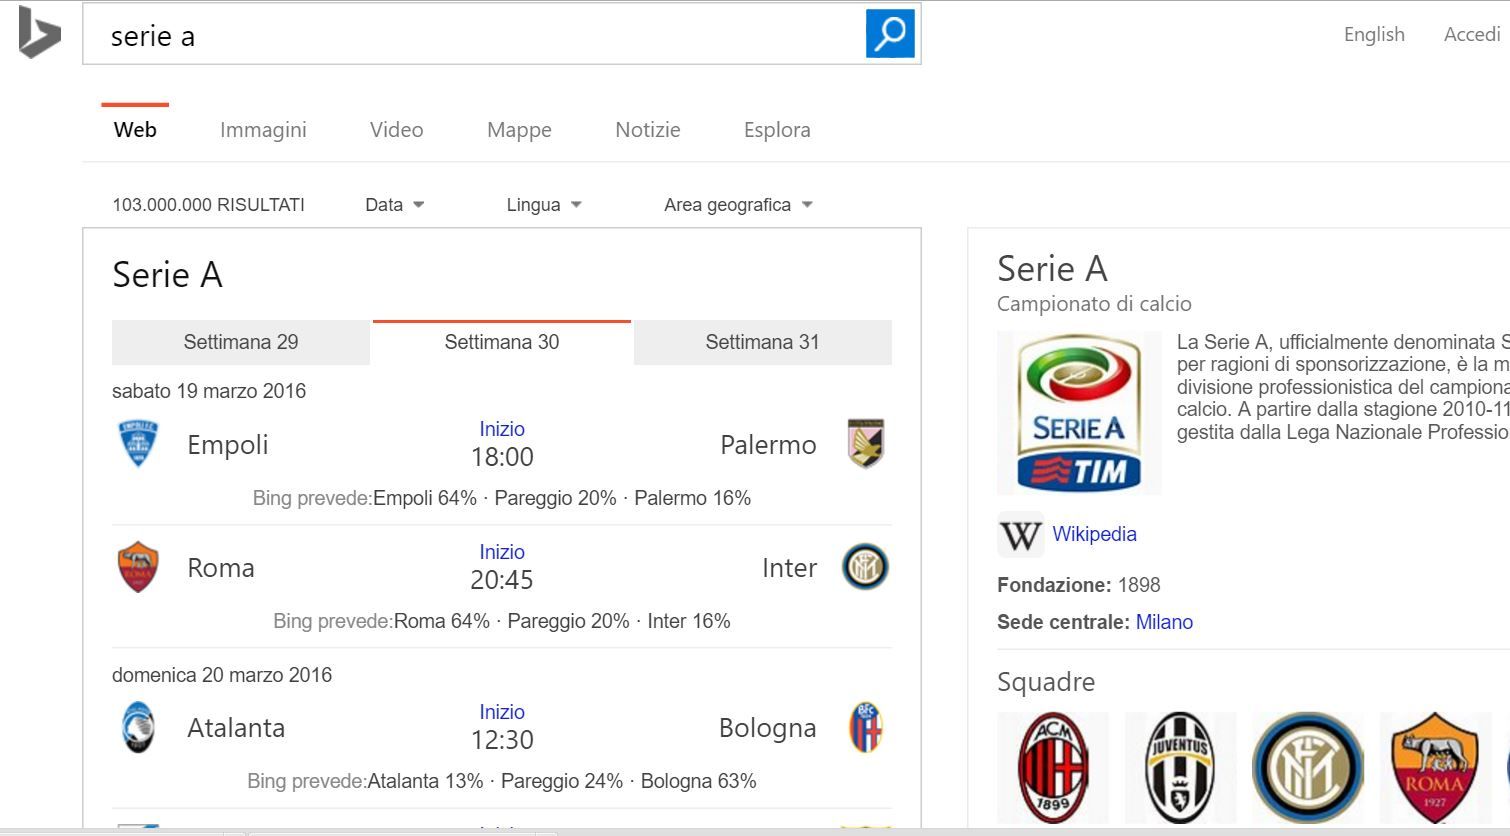
Task: Open the Immagini search tab
Action: (263, 130)
